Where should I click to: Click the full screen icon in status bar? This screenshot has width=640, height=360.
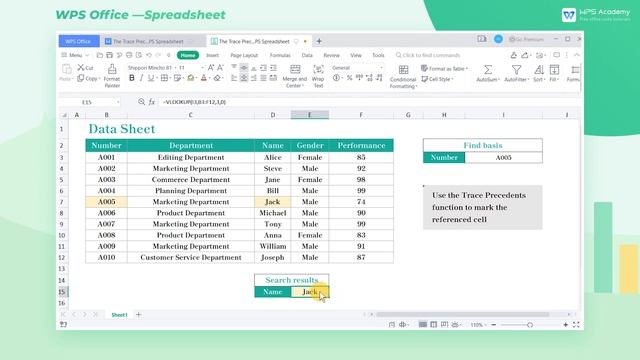576,325
